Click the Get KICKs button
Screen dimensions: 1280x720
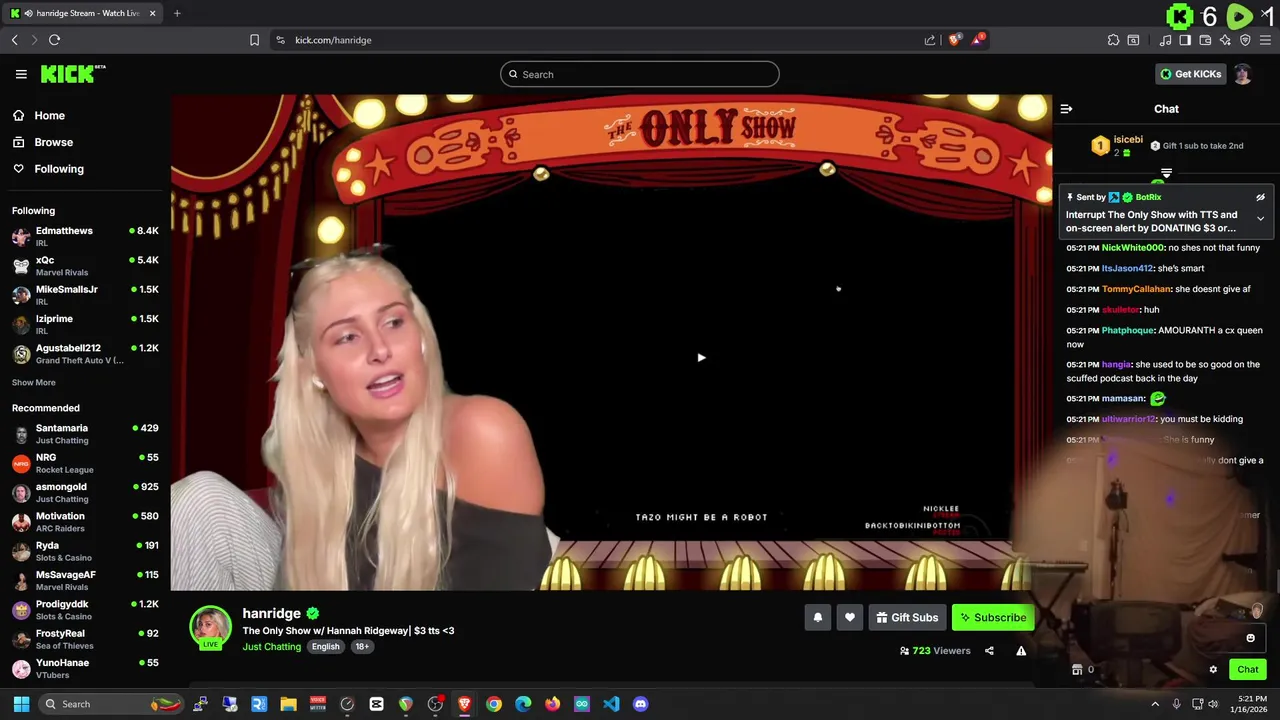click(x=1190, y=74)
